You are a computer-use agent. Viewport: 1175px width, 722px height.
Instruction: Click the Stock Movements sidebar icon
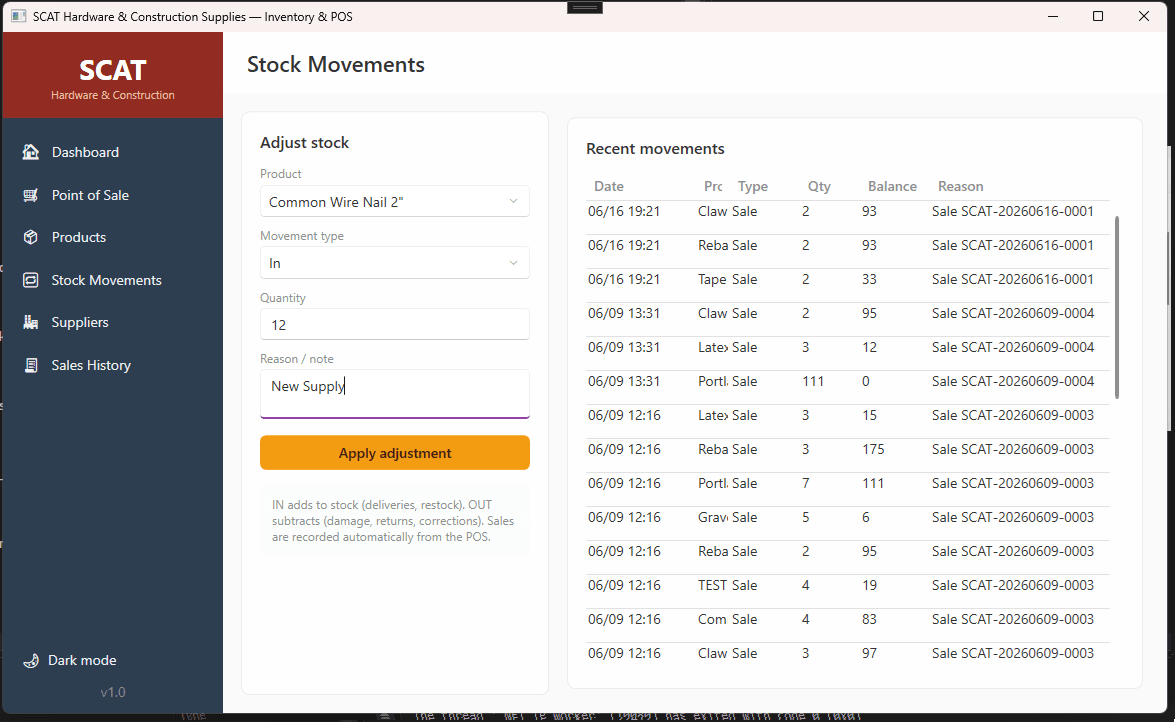(x=31, y=280)
